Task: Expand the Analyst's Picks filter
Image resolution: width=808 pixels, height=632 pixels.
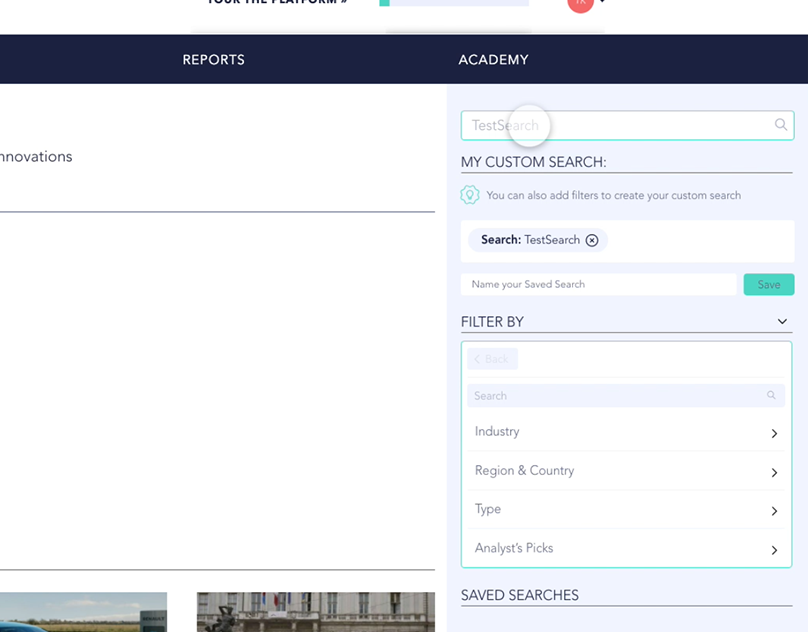Action: click(626, 548)
